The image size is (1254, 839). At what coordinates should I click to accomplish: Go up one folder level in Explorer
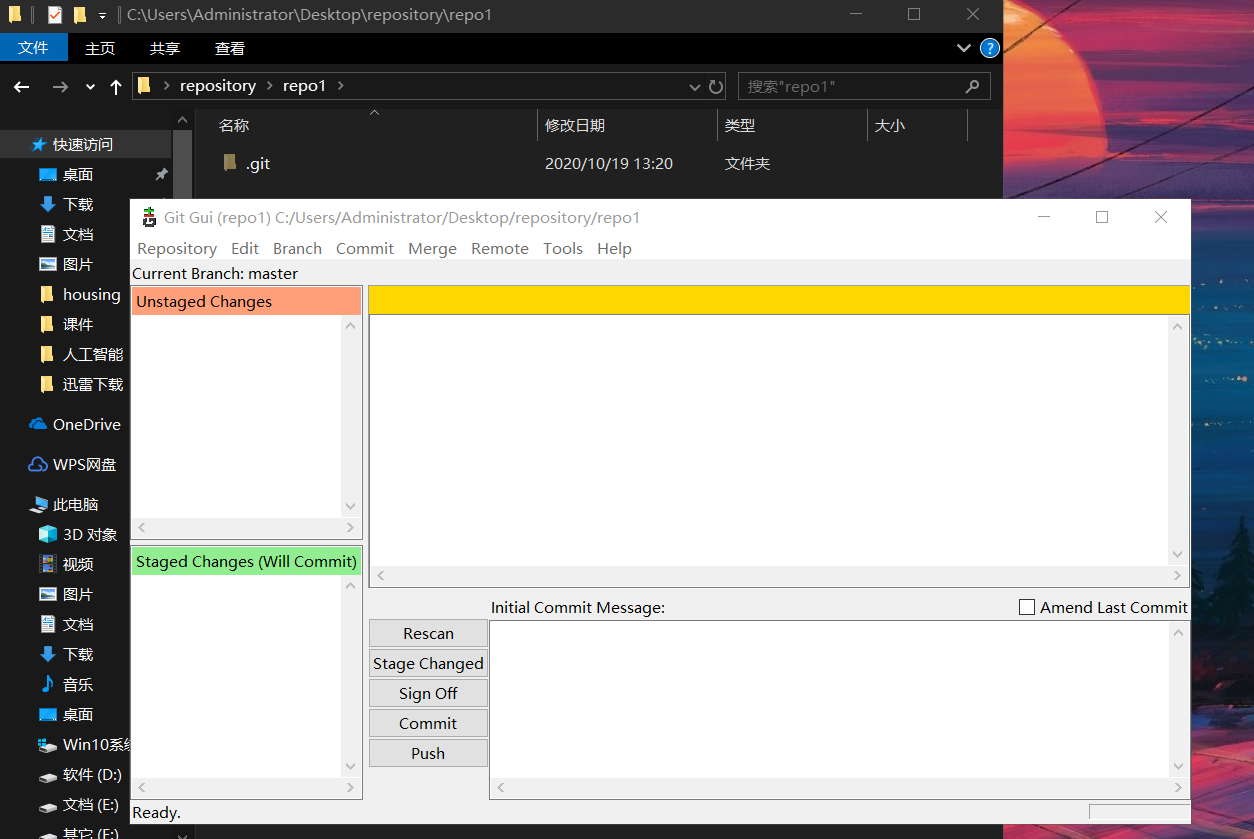coord(116,87)
